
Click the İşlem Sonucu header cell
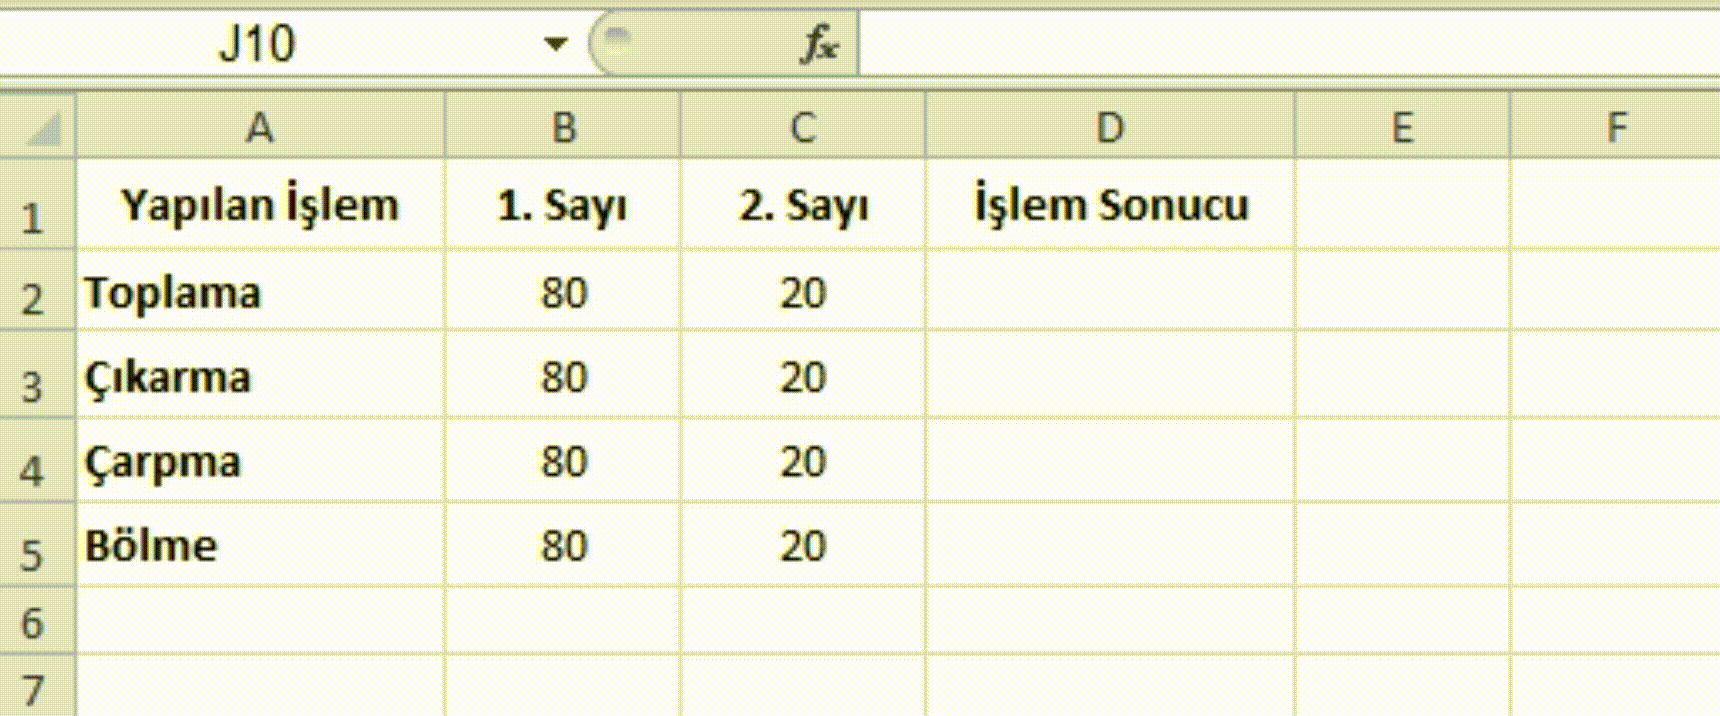(1110, 206)
